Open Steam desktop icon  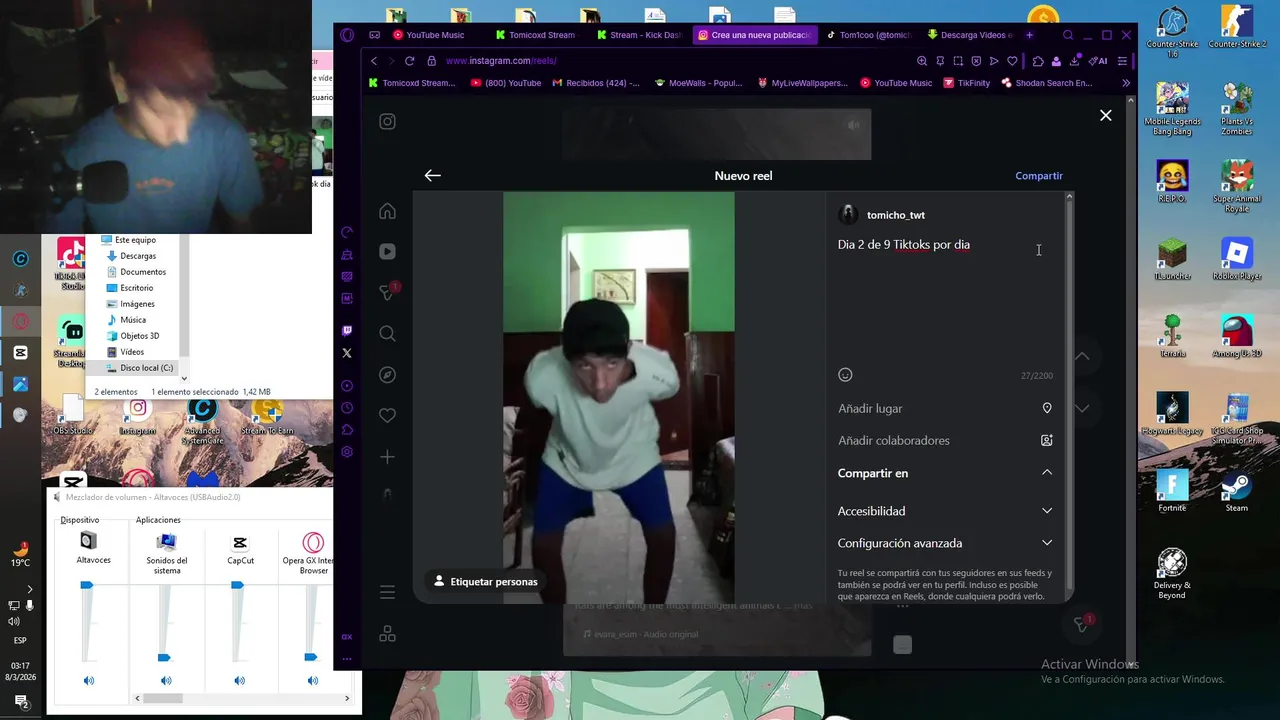pyautogui.click(x=1237, y=491)
